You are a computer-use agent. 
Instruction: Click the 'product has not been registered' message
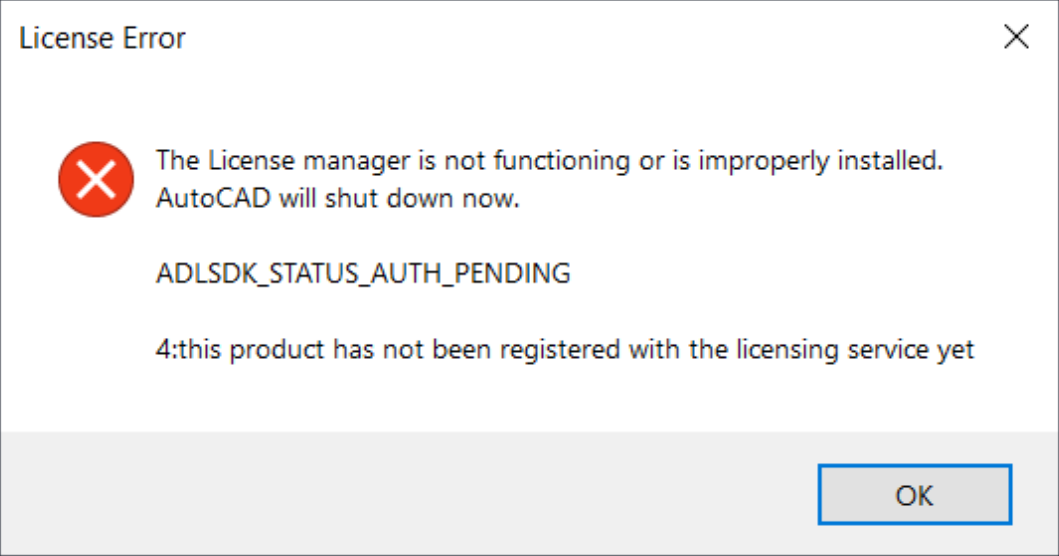point(565,350)
